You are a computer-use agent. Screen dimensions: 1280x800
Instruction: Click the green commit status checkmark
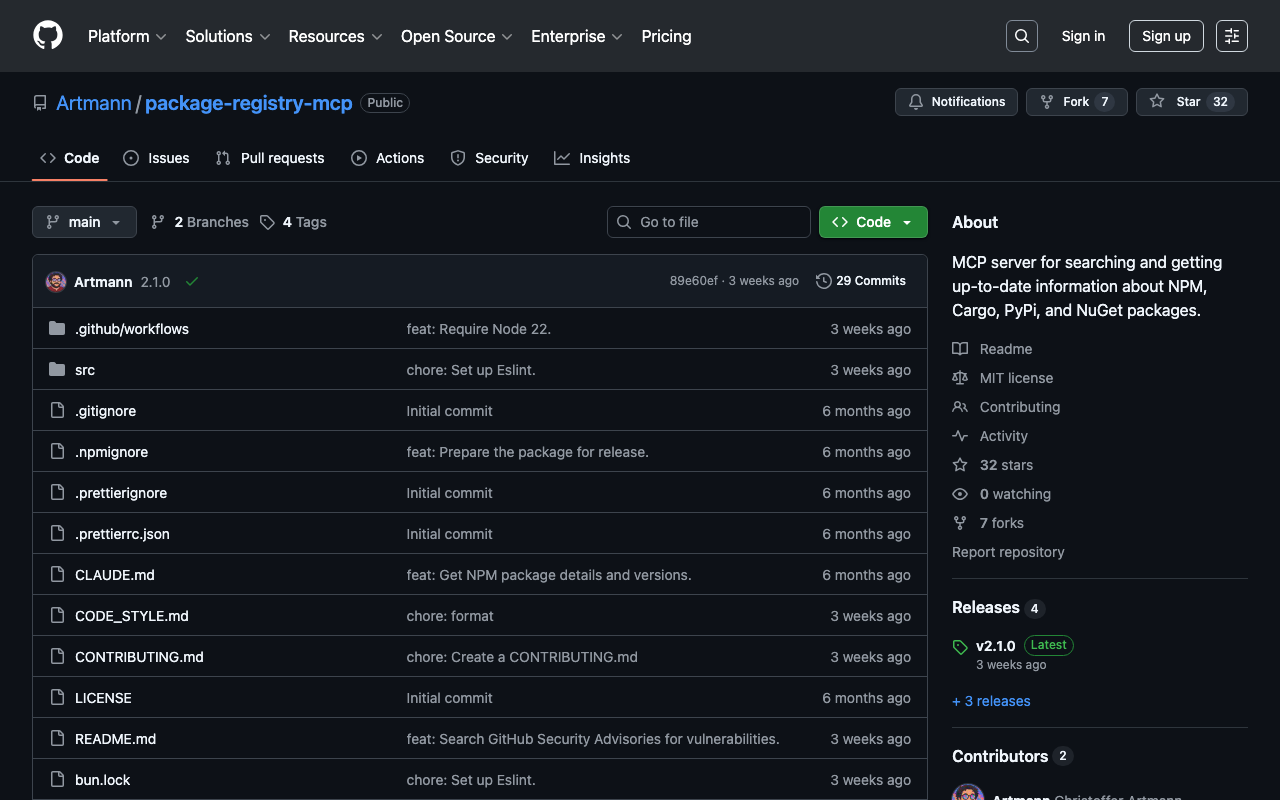pos(192,282)
